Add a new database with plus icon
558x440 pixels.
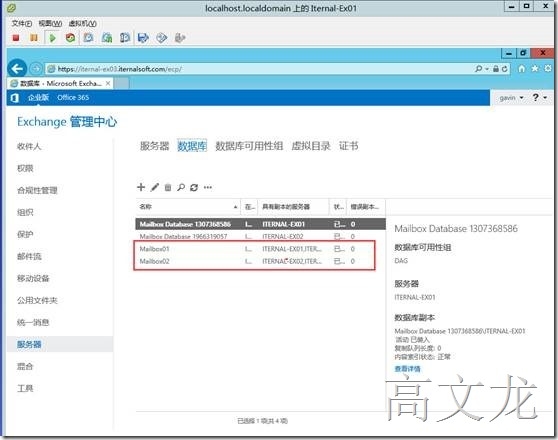tap(141, 187)
